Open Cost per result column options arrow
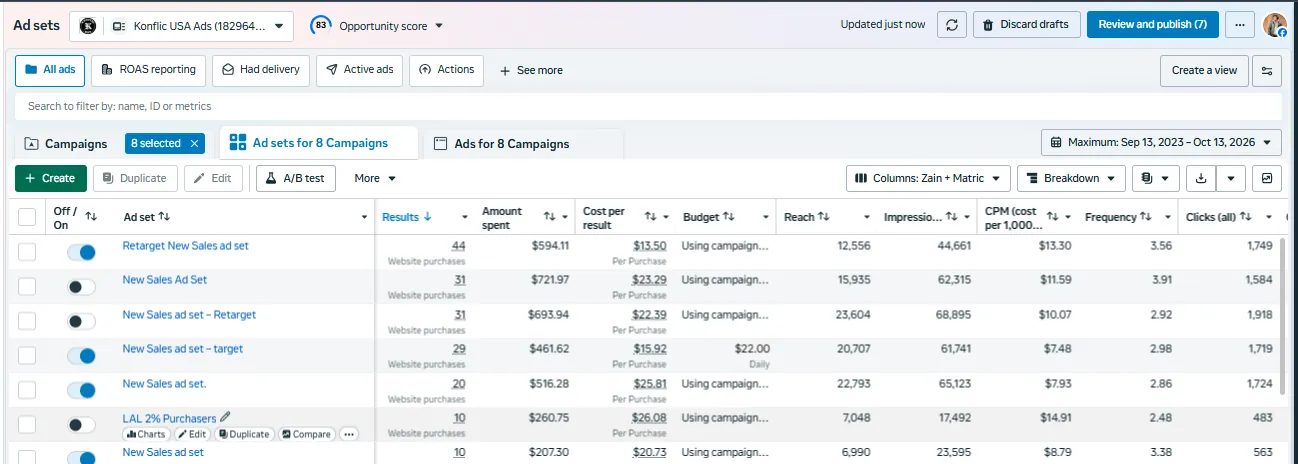Viewport: 1298px width, 464px height. click(x=666, y=217)
